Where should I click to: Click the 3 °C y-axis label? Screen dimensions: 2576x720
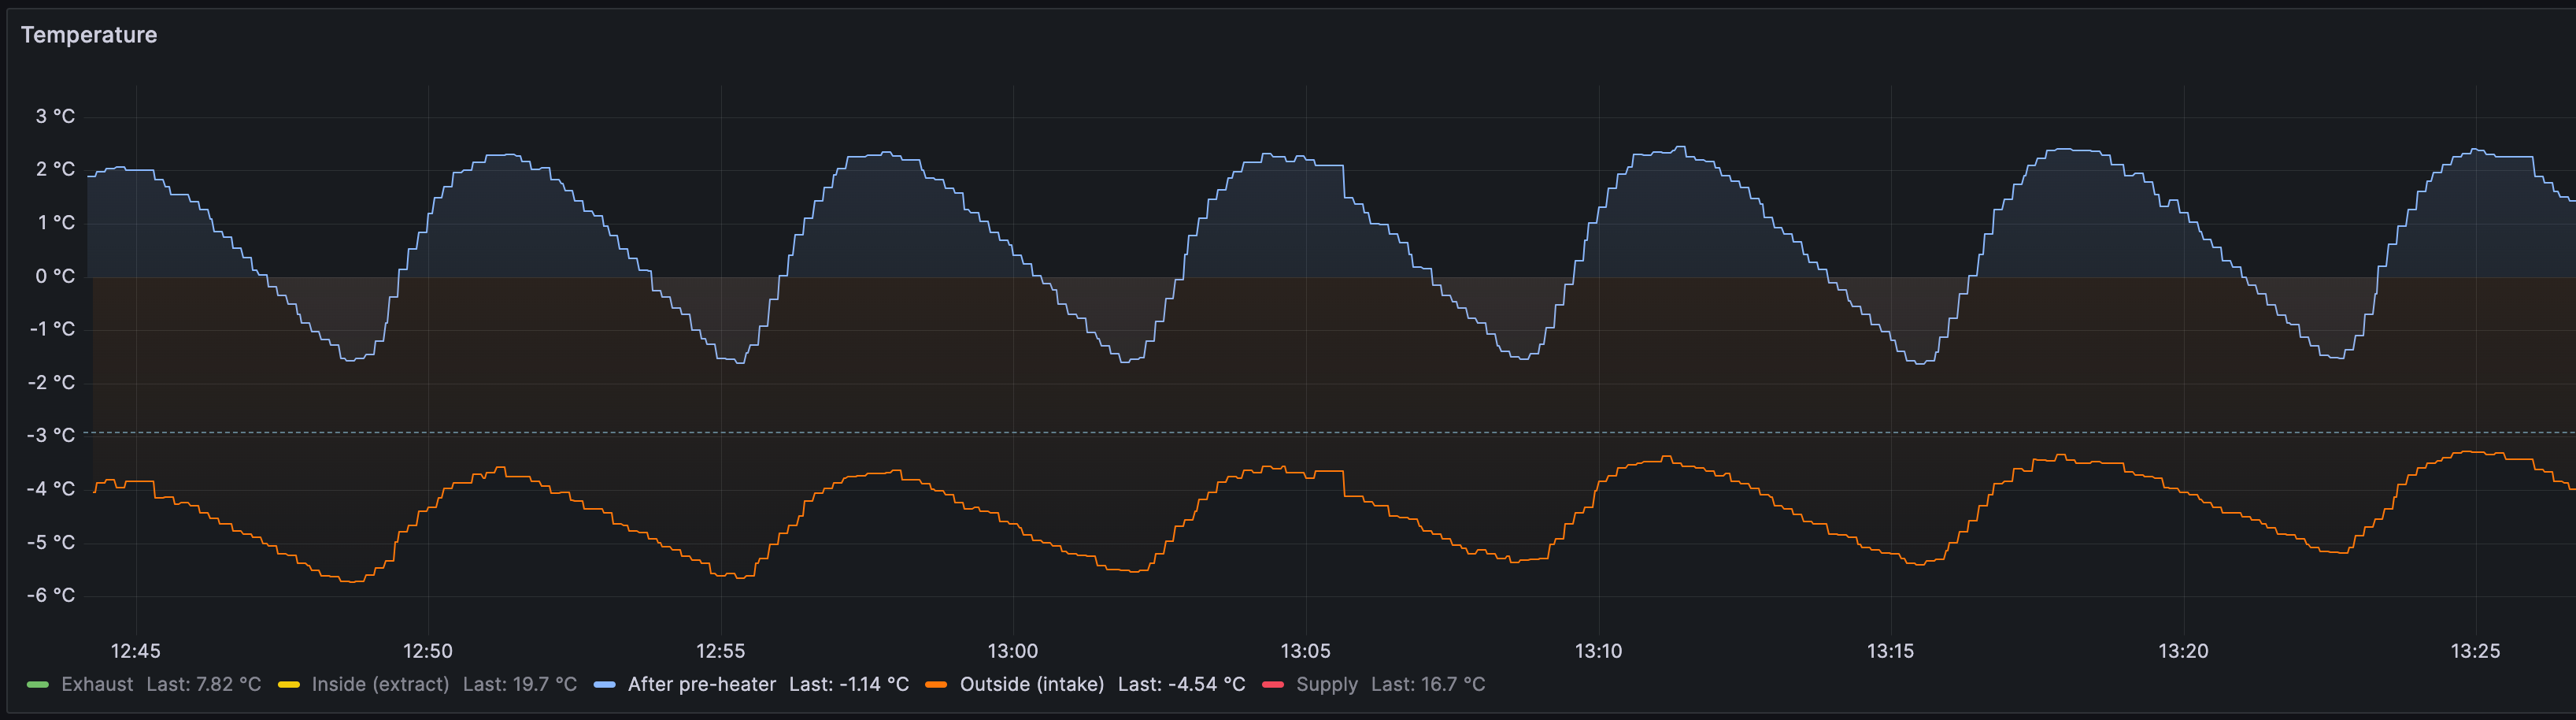[x=55, y=117]
